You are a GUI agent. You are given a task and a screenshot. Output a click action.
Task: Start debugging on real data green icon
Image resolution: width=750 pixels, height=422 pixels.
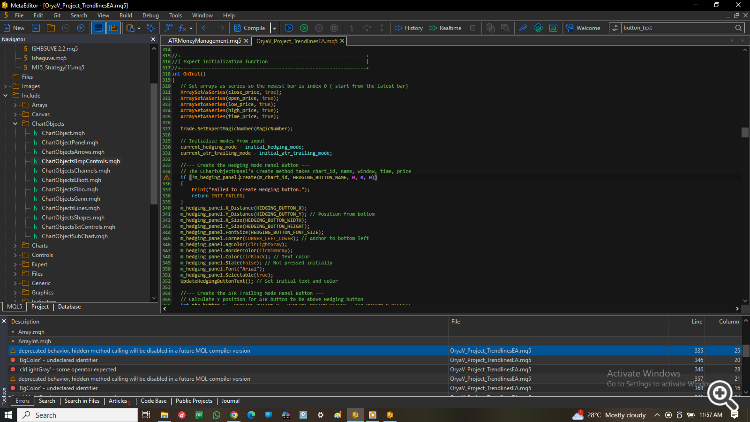(304, 28)
